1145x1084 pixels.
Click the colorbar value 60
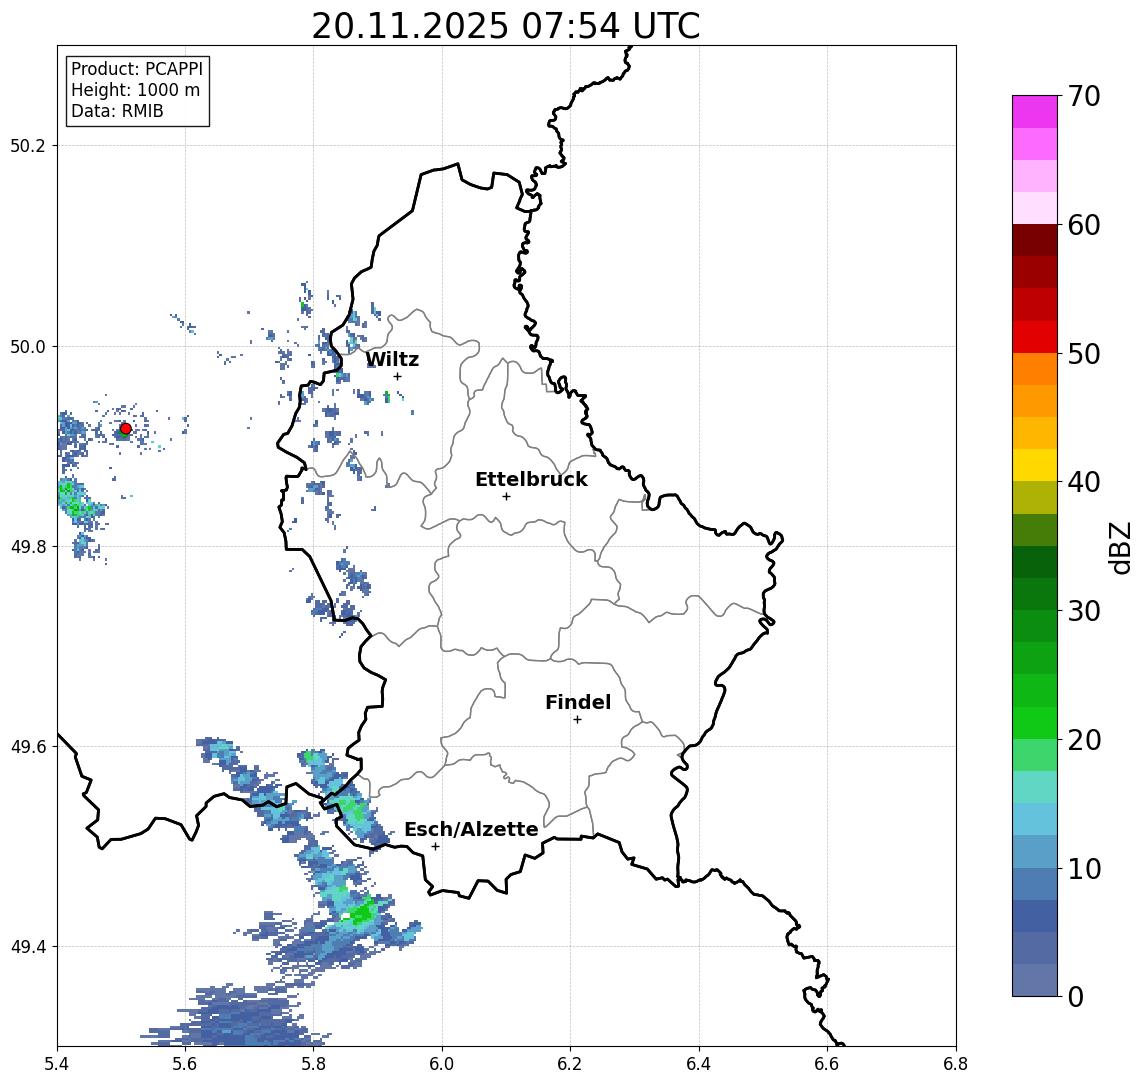1084,225
